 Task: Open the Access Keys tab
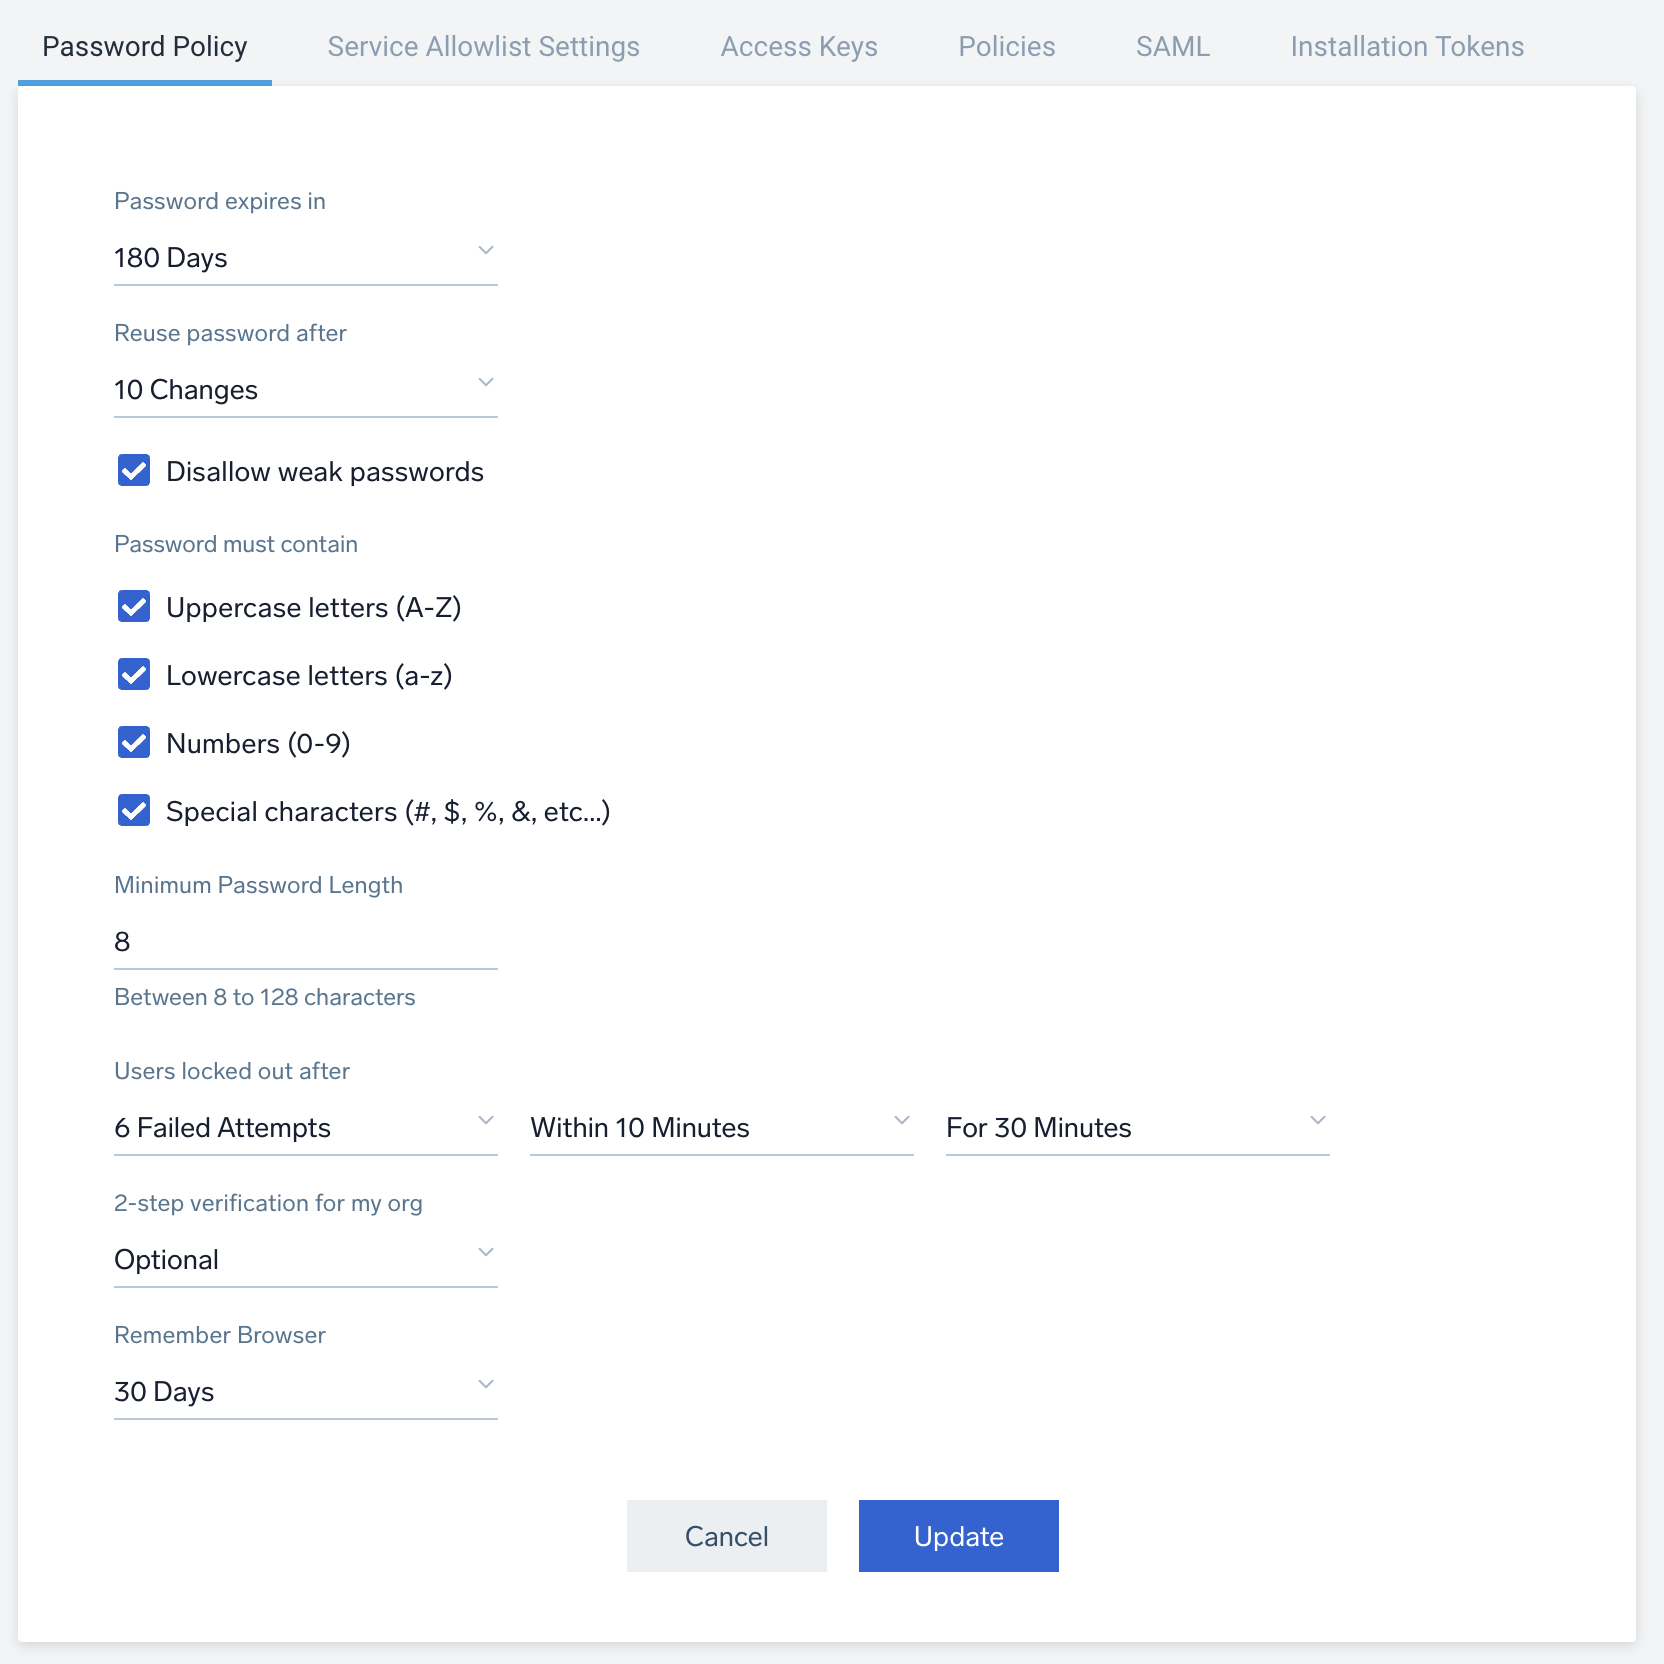(x=798, y=47)
